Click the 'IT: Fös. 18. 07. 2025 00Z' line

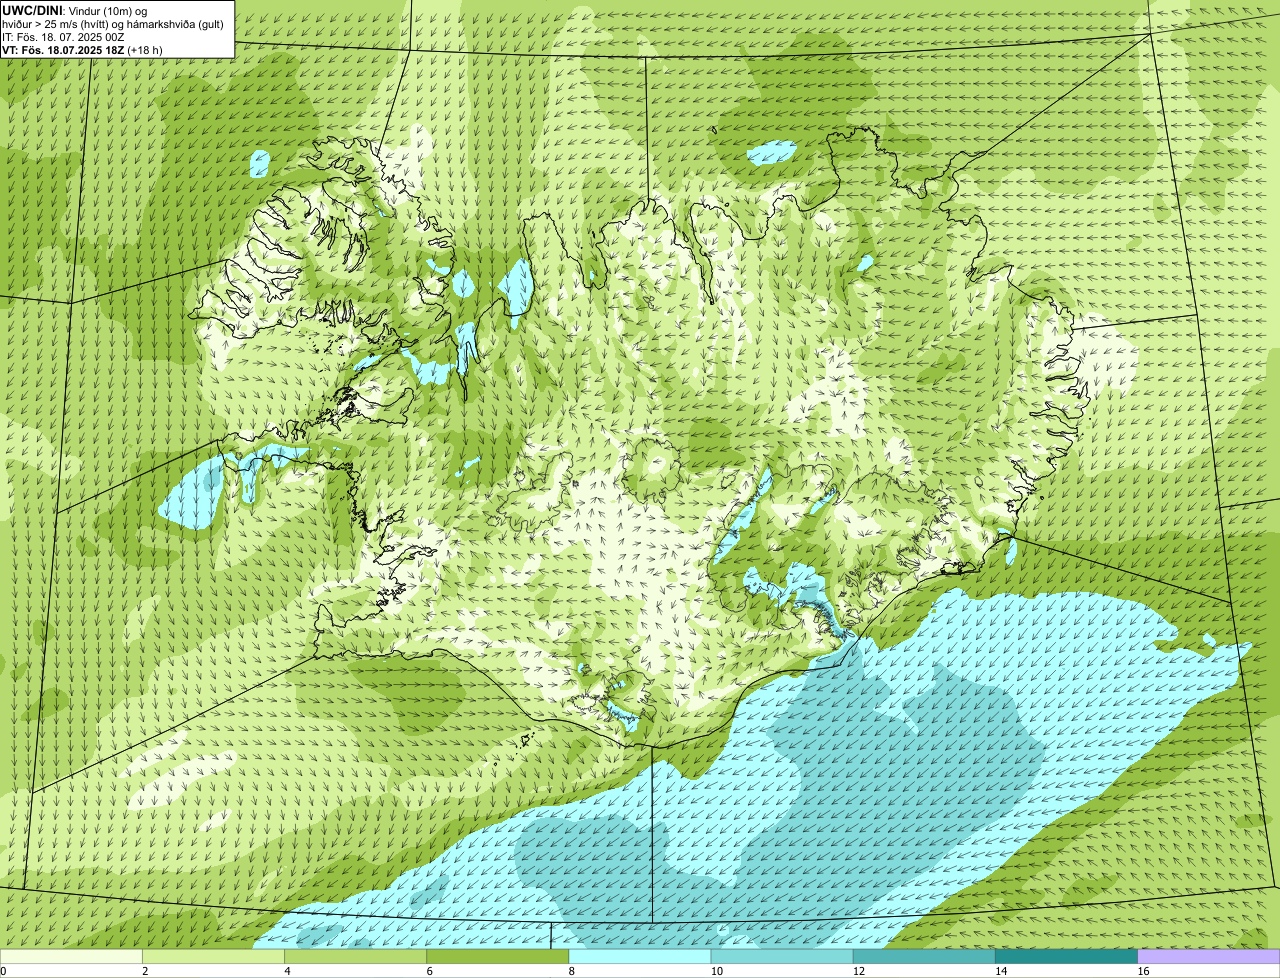pos(63,36)
